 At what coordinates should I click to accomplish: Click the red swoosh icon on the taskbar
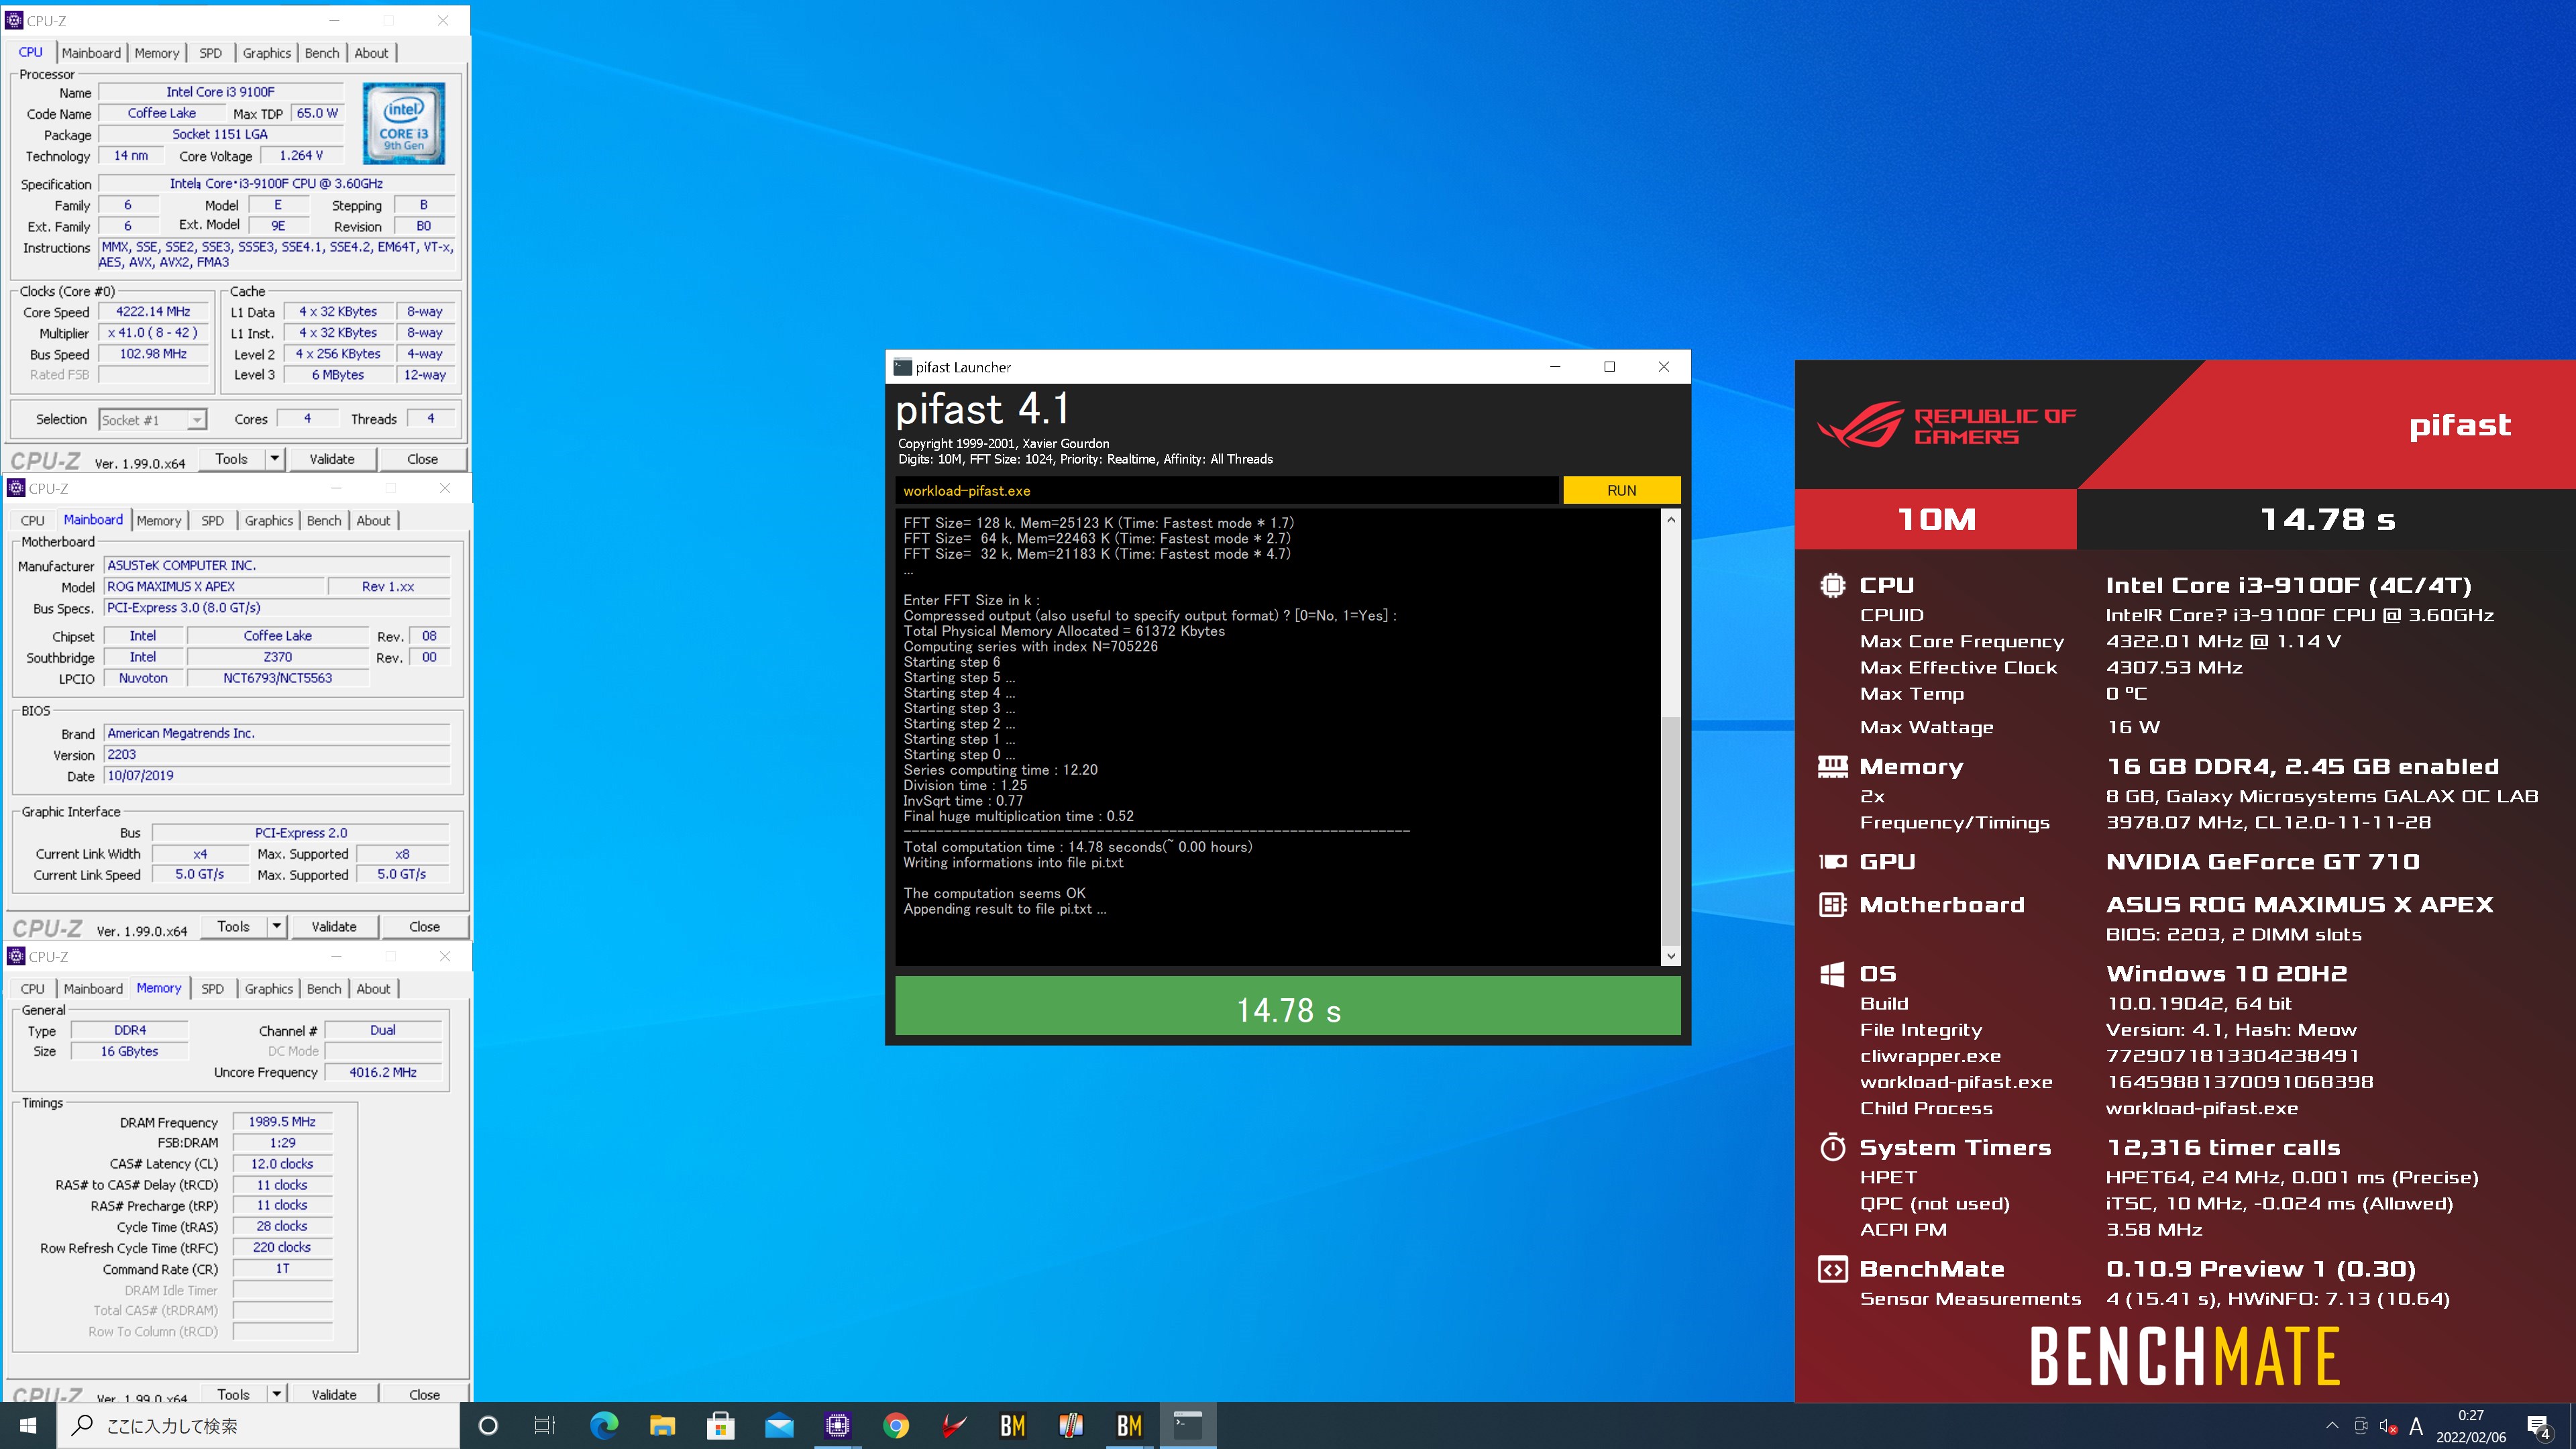[954, 1425]
